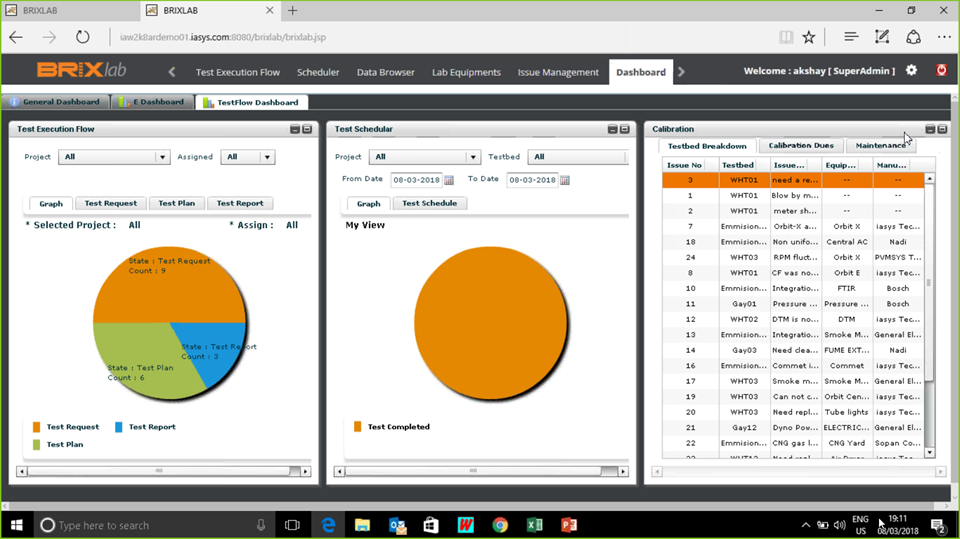Open the Dashboard navigation tab
Viewport: 960px width, 539px height.
[x=640, y=72]
